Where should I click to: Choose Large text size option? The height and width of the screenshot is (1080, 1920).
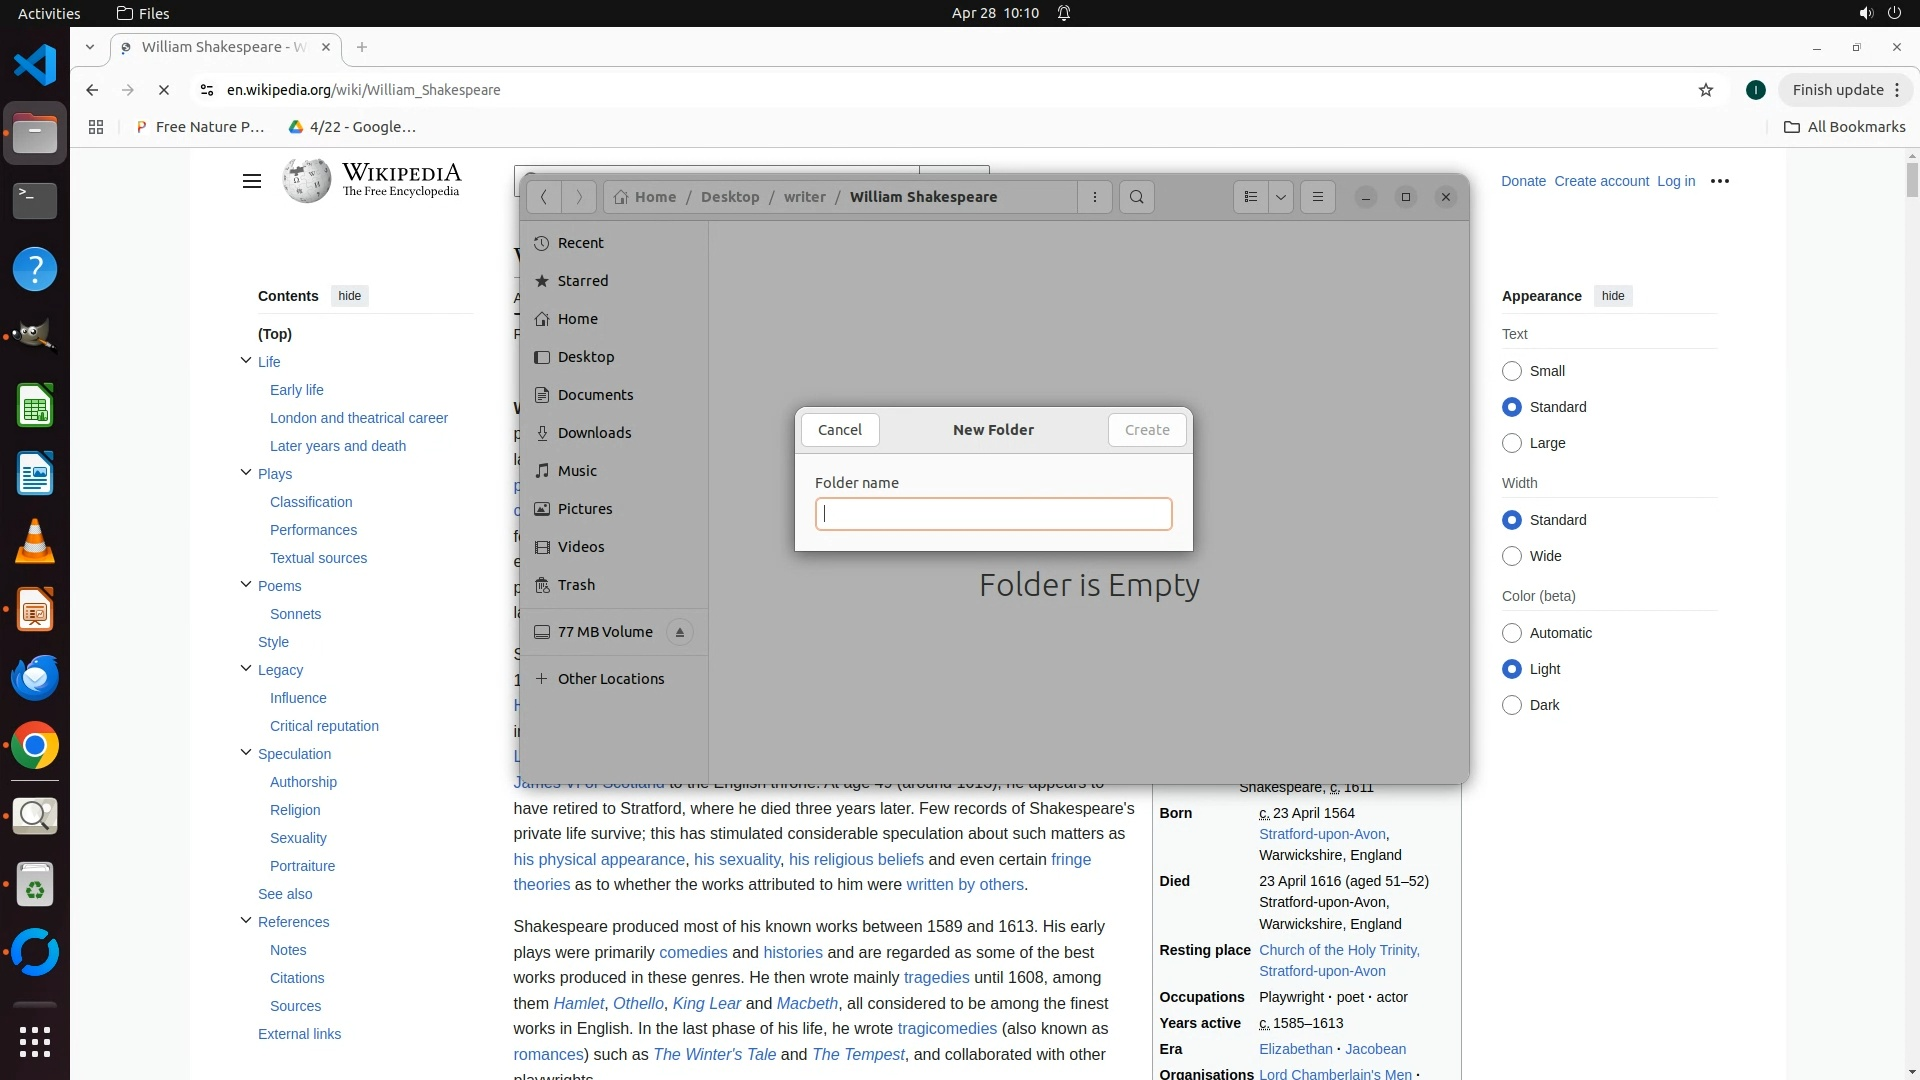(x=1512, y=443)
